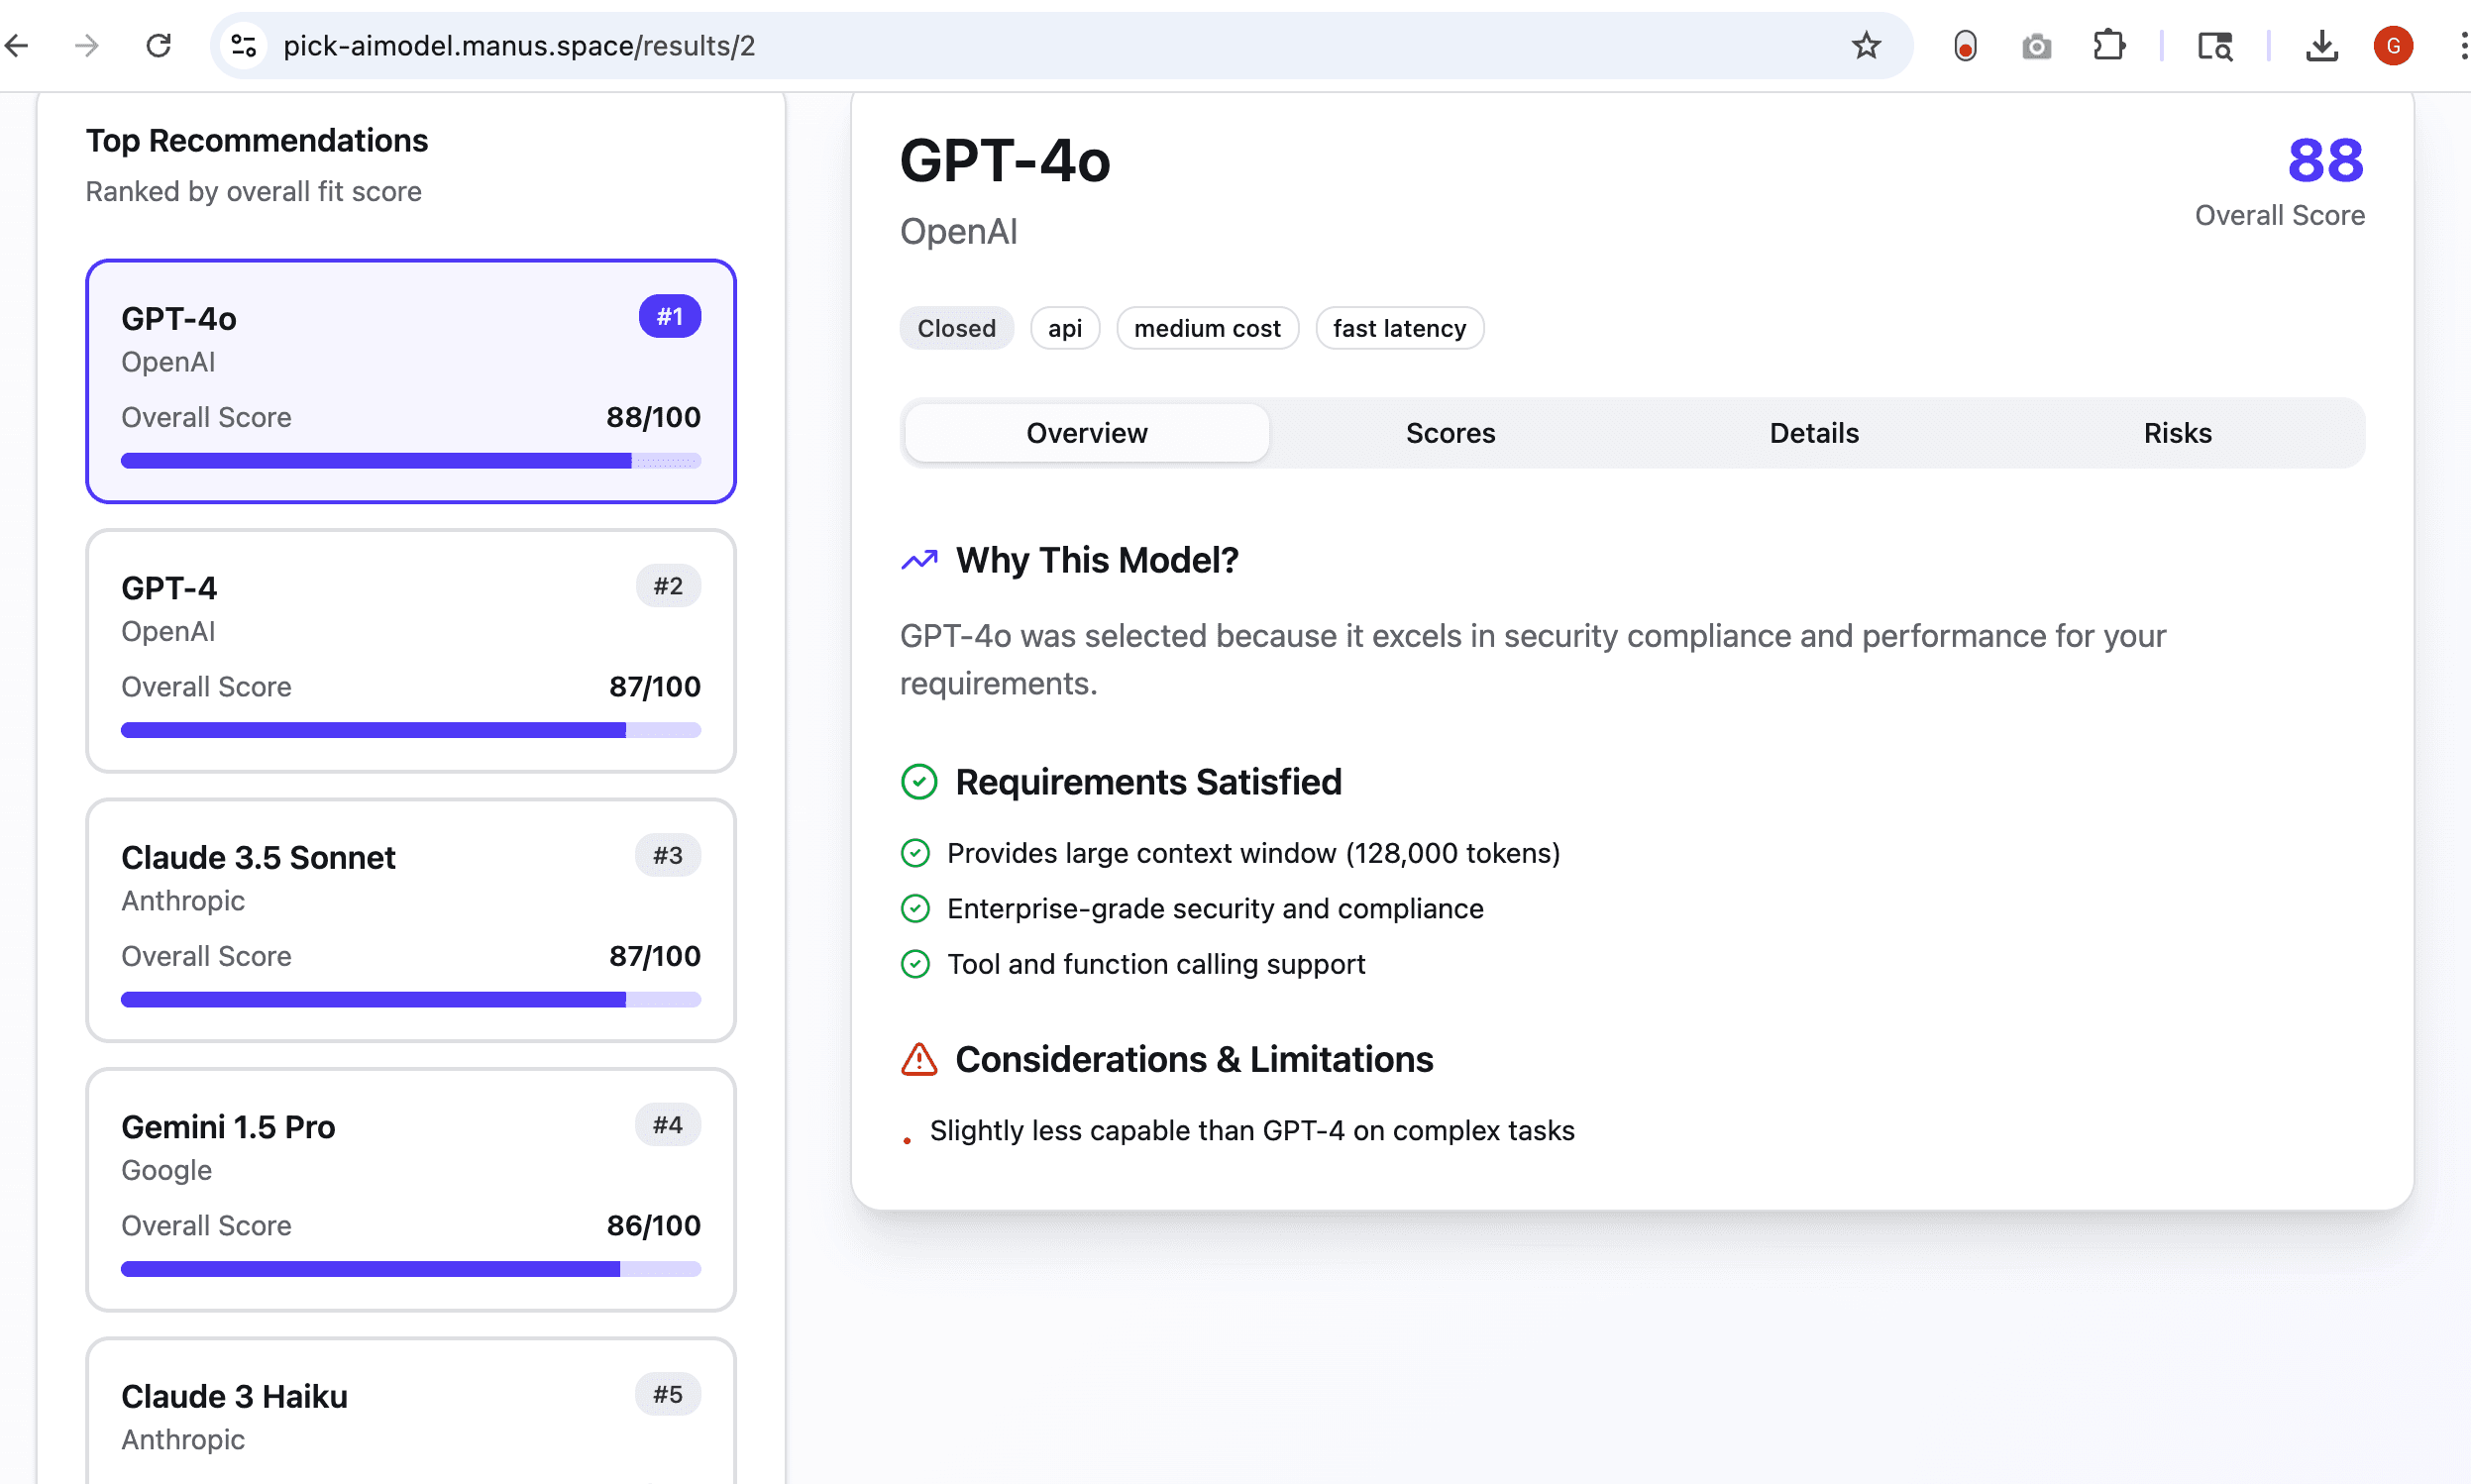Switch to the Scores tab

(x=1450, y=433)
